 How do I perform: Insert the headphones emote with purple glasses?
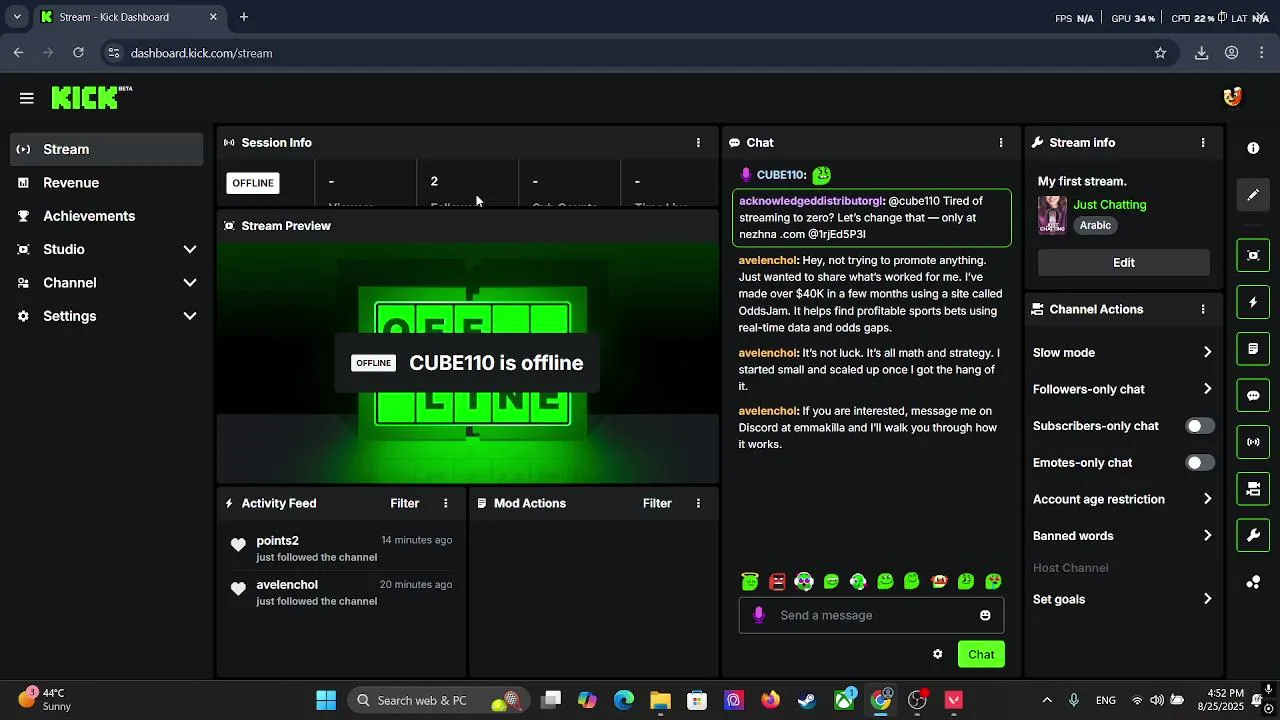pyautogui.click(x=804, y=581)
